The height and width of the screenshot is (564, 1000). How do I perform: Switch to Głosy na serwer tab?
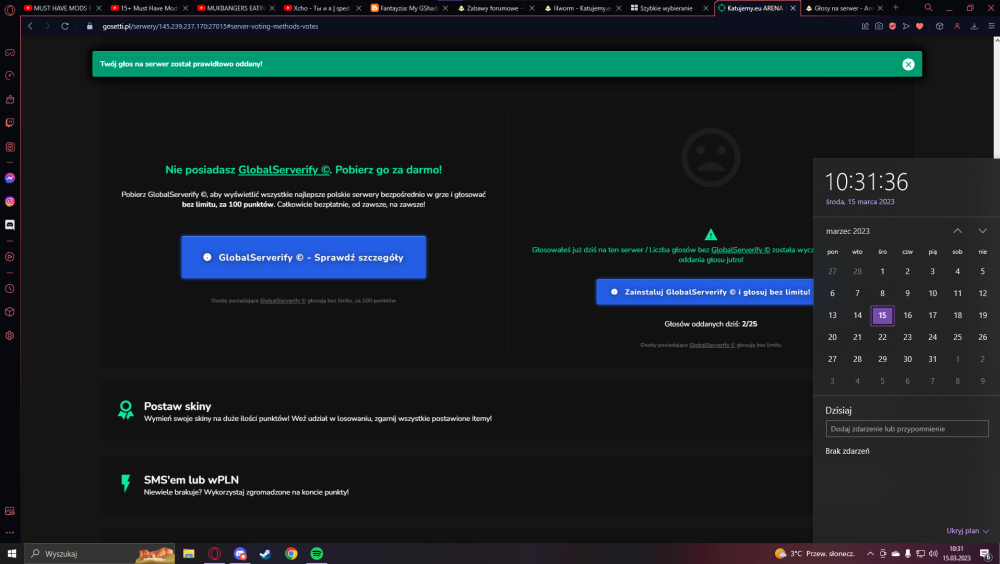pos(839,8)
